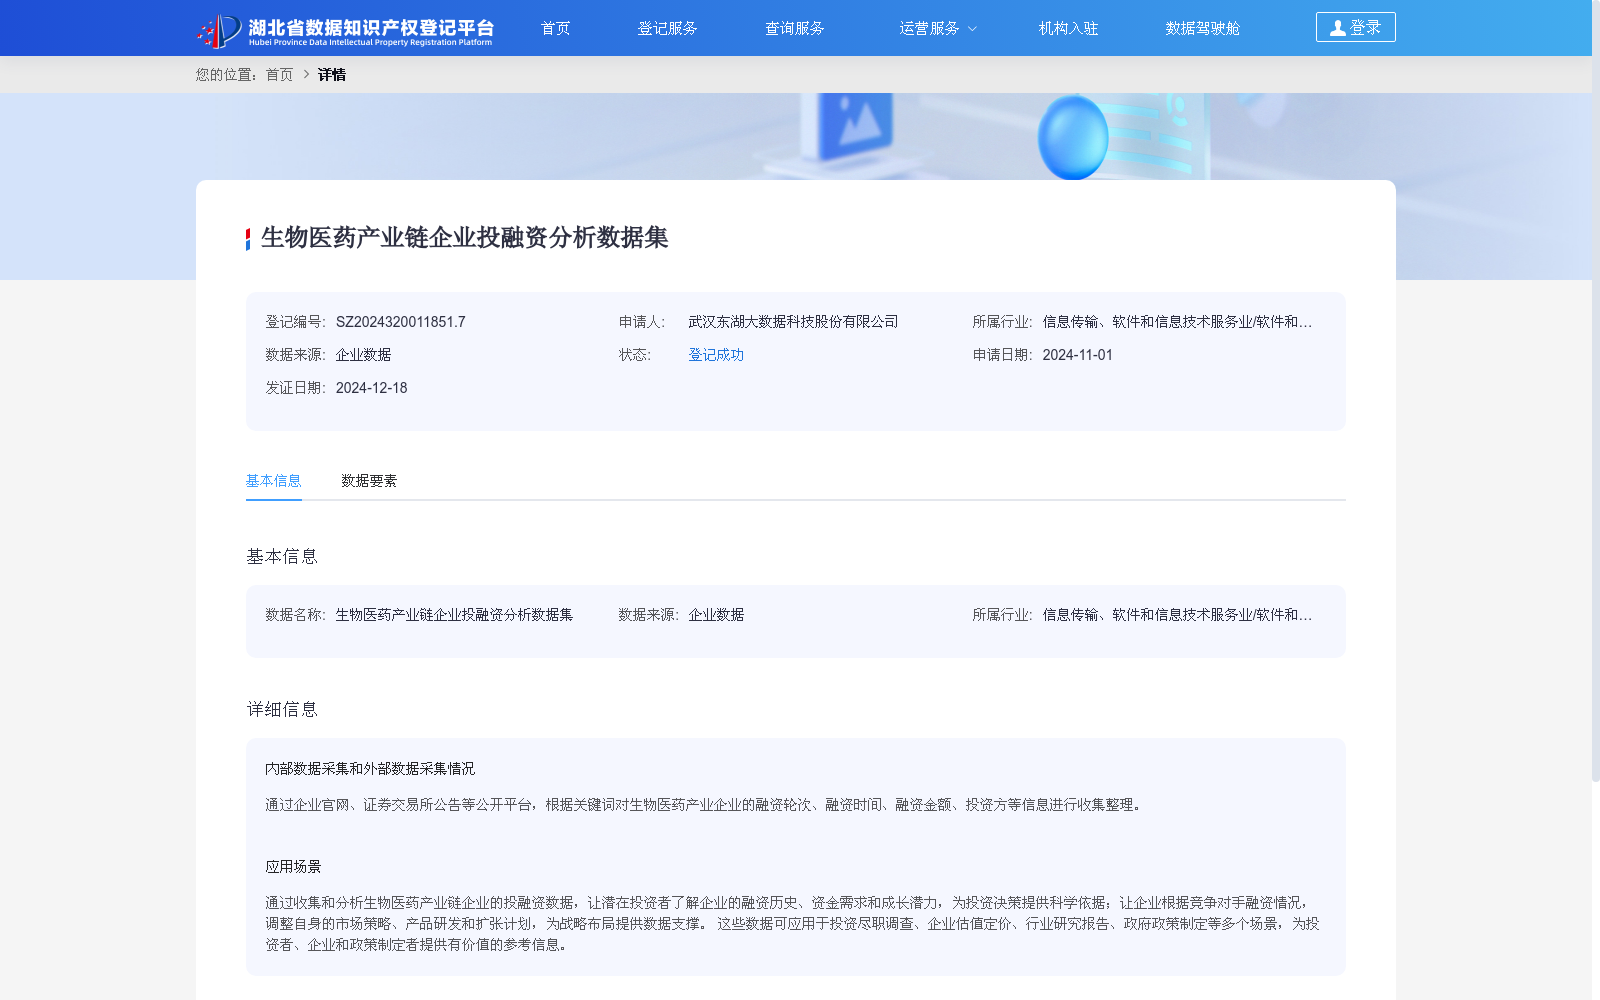Open the 登记服务 menu
This screenshot has width=1600, height=1000.
667,28
